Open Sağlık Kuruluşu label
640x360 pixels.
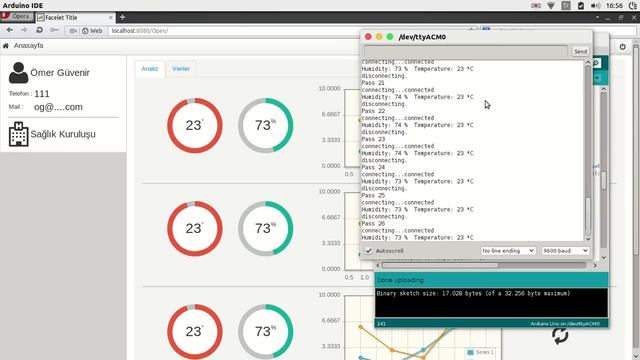pyautogui.click(x=63, y=134)
